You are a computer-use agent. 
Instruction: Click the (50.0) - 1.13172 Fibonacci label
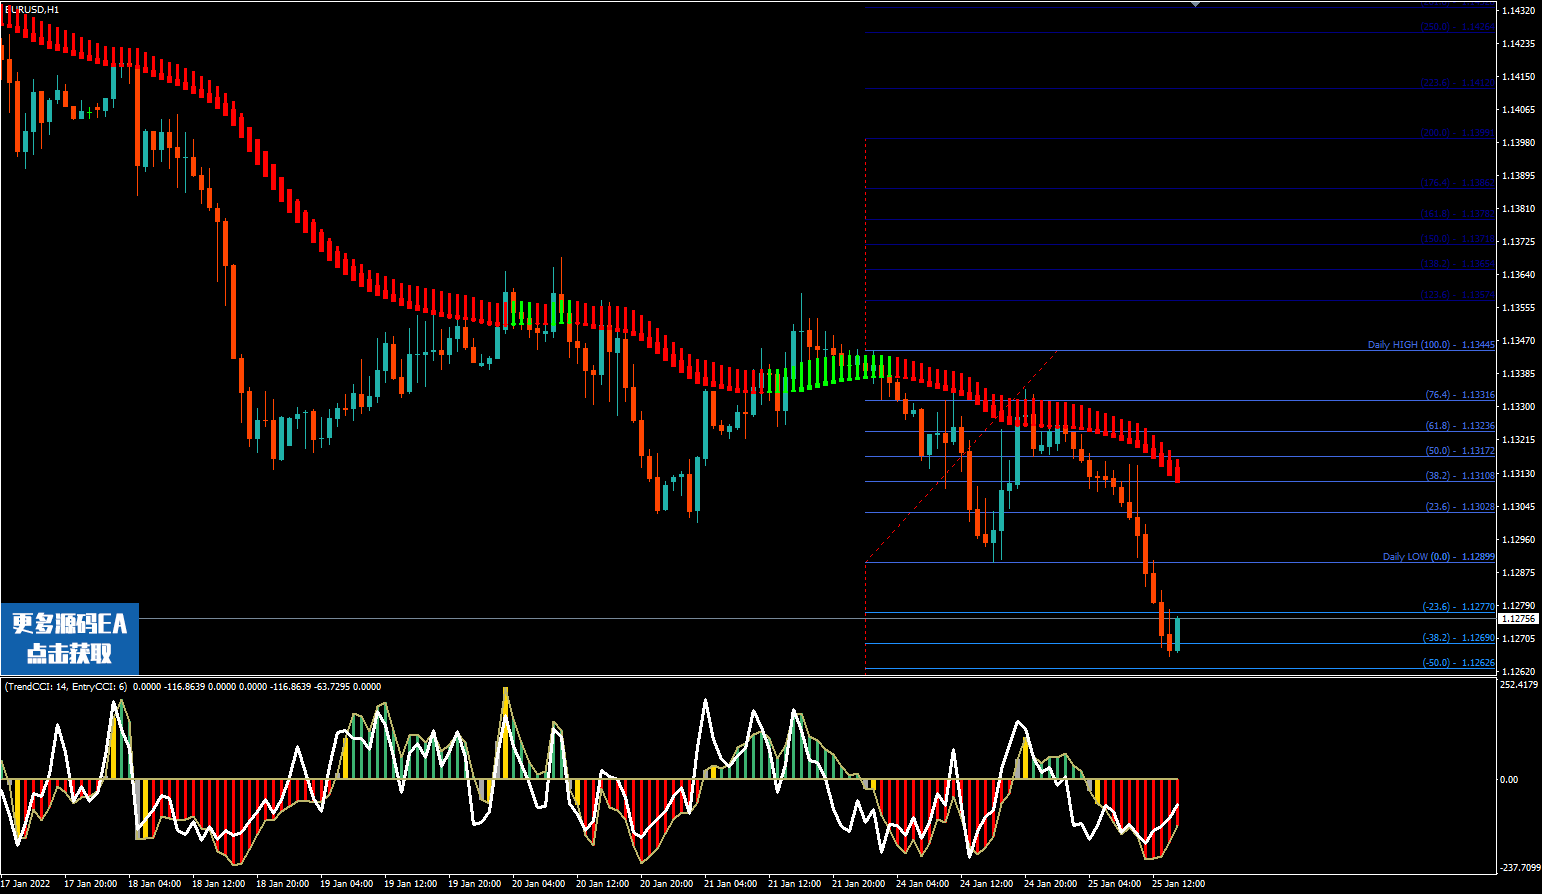click(x=1459, y=451)
